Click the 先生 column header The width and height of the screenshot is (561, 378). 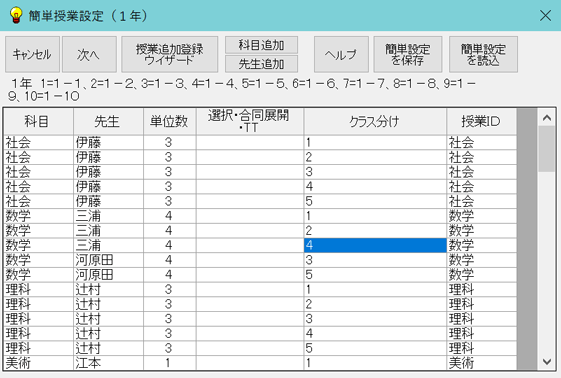coord(108,122)
